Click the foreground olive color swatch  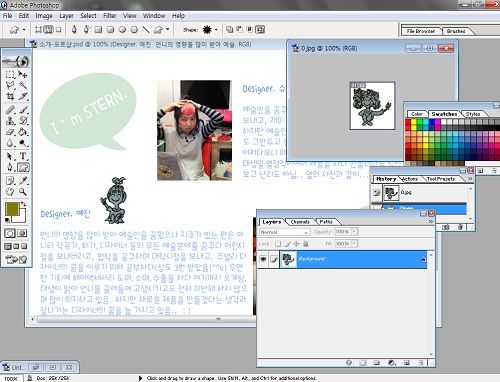[x=12, y=209]
